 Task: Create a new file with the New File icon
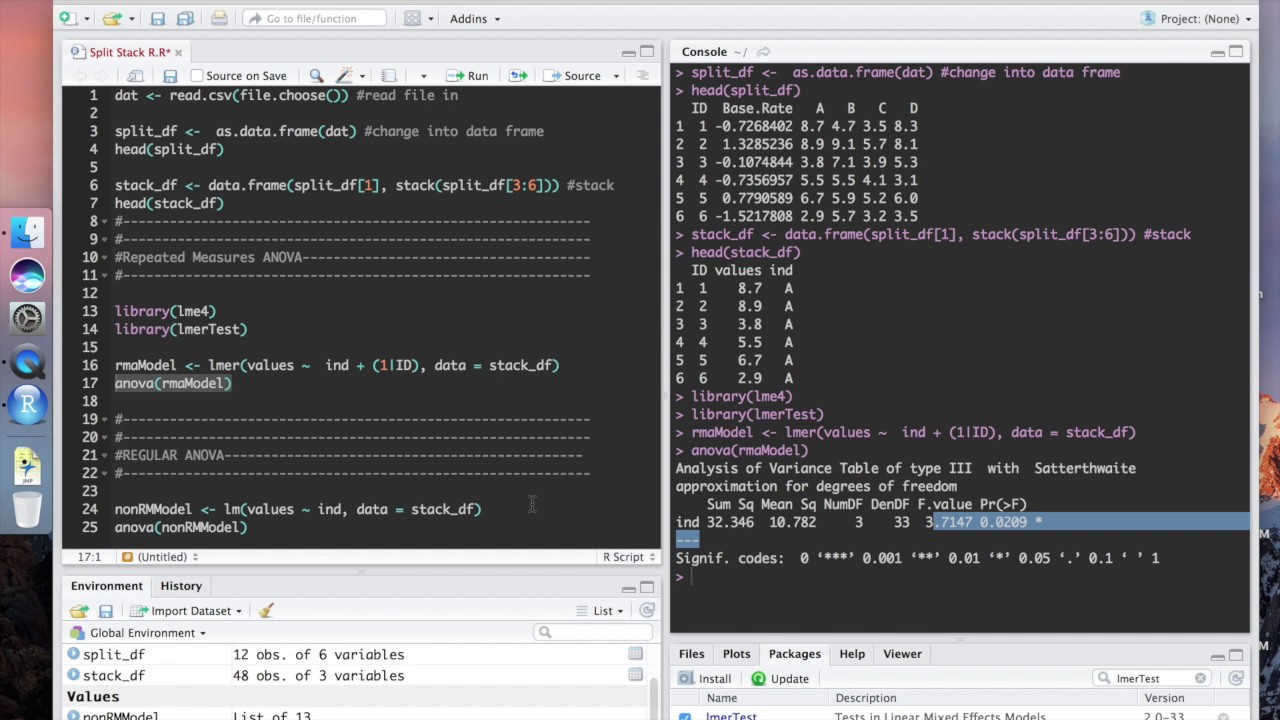[67, 18]
